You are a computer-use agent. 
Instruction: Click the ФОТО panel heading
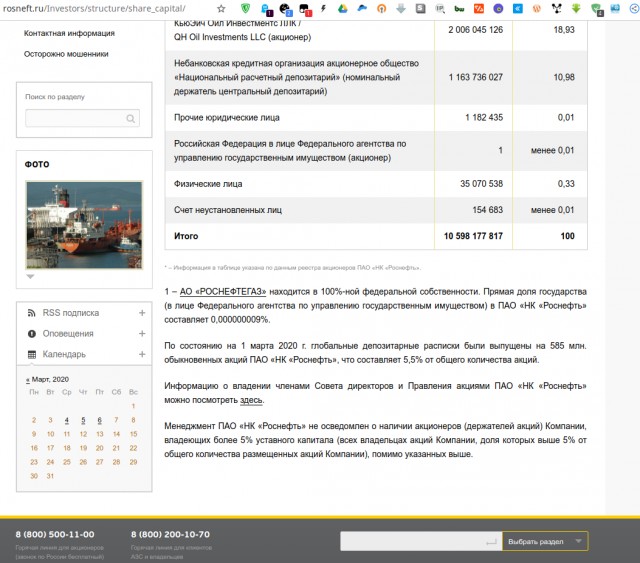point(37,164)
